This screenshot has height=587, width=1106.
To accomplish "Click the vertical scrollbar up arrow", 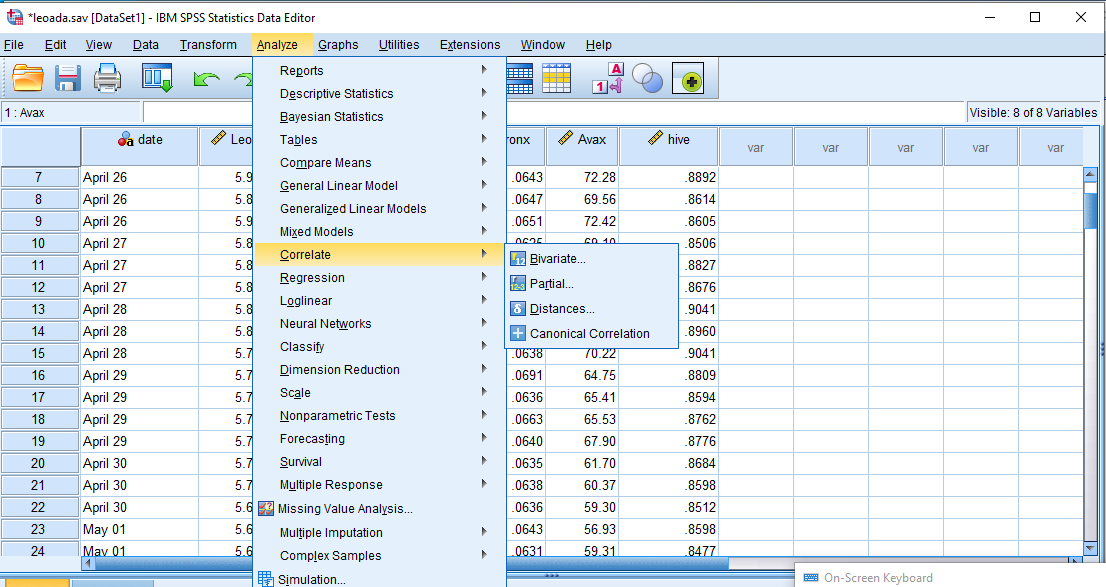I will [1090, 174].
